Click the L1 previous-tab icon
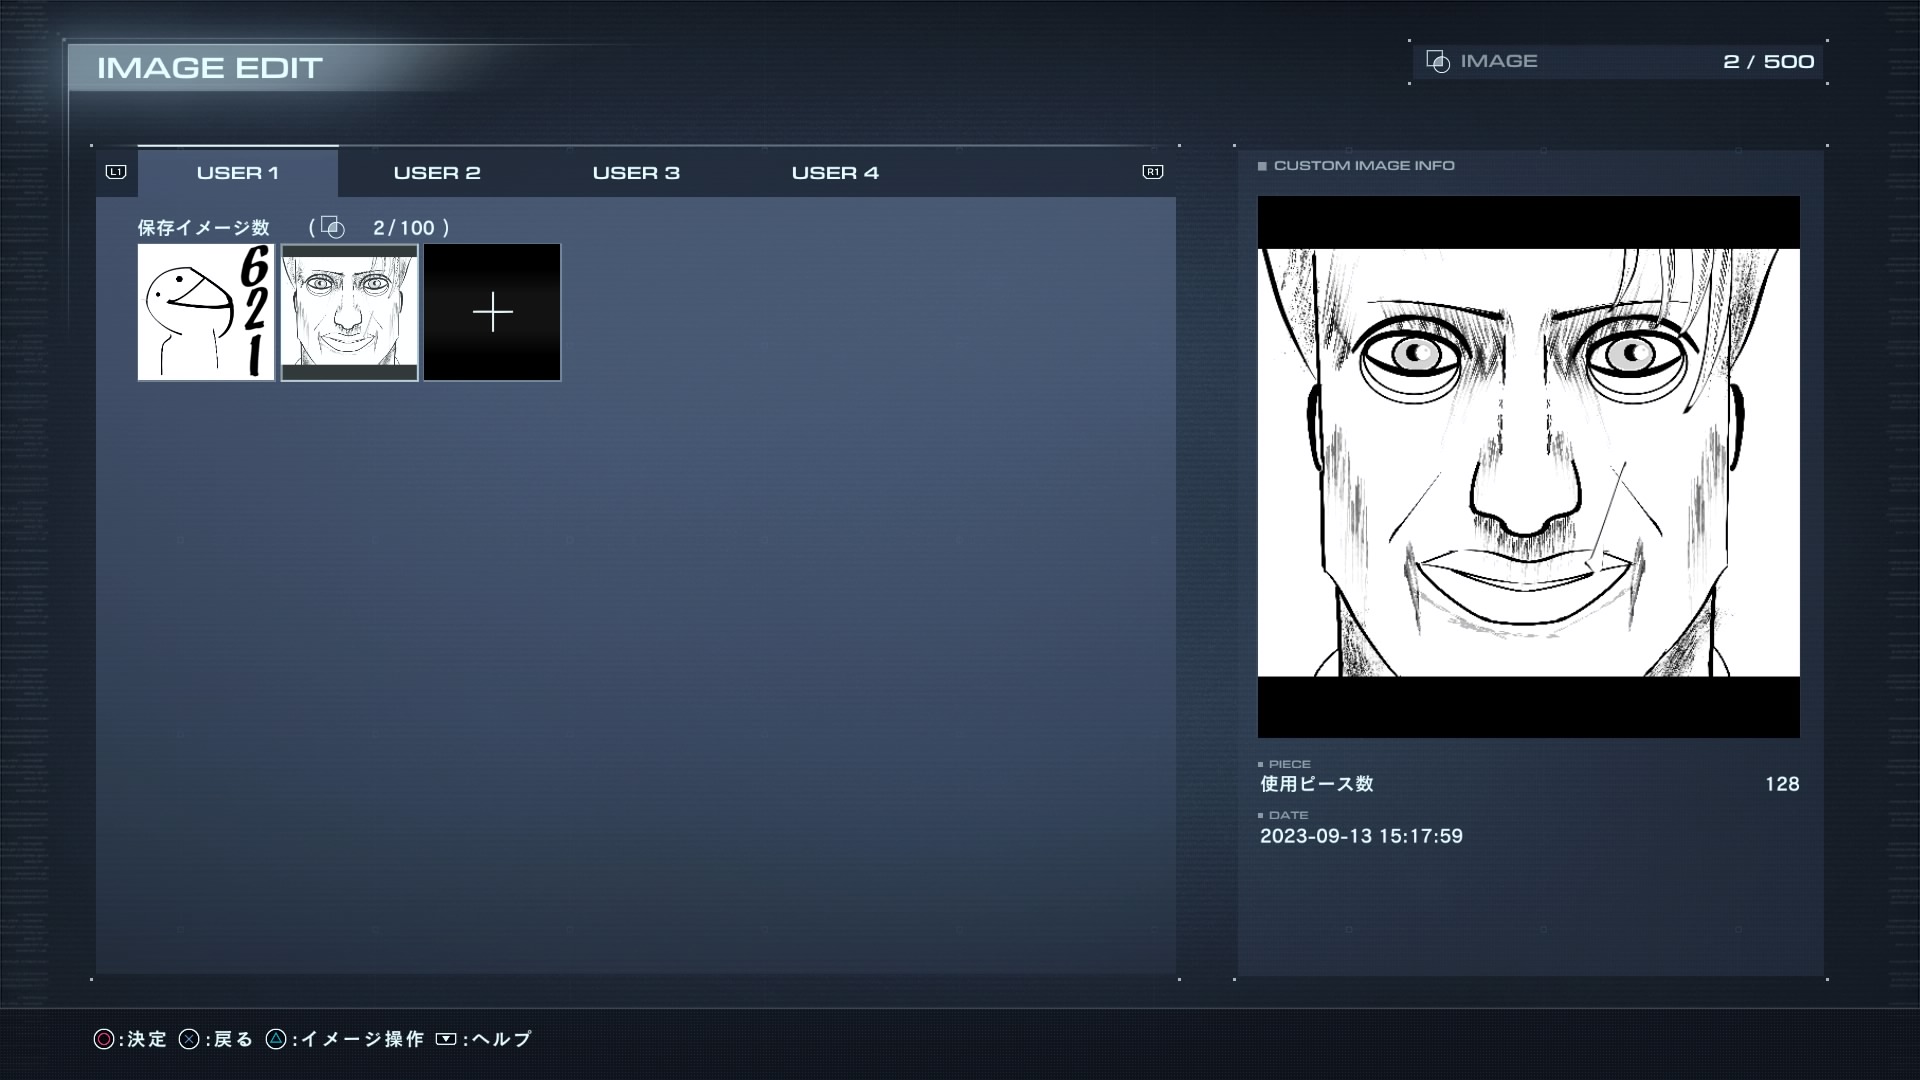 click(x=116, y=172)
